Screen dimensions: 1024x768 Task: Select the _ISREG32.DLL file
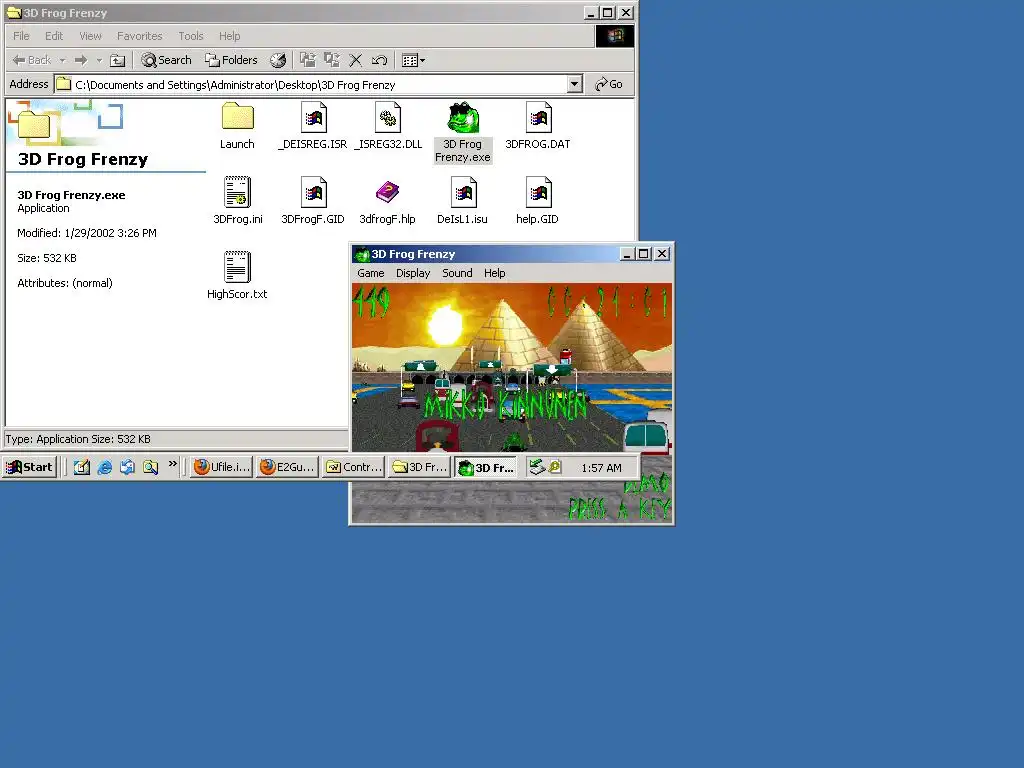click(x=388, y=125)
